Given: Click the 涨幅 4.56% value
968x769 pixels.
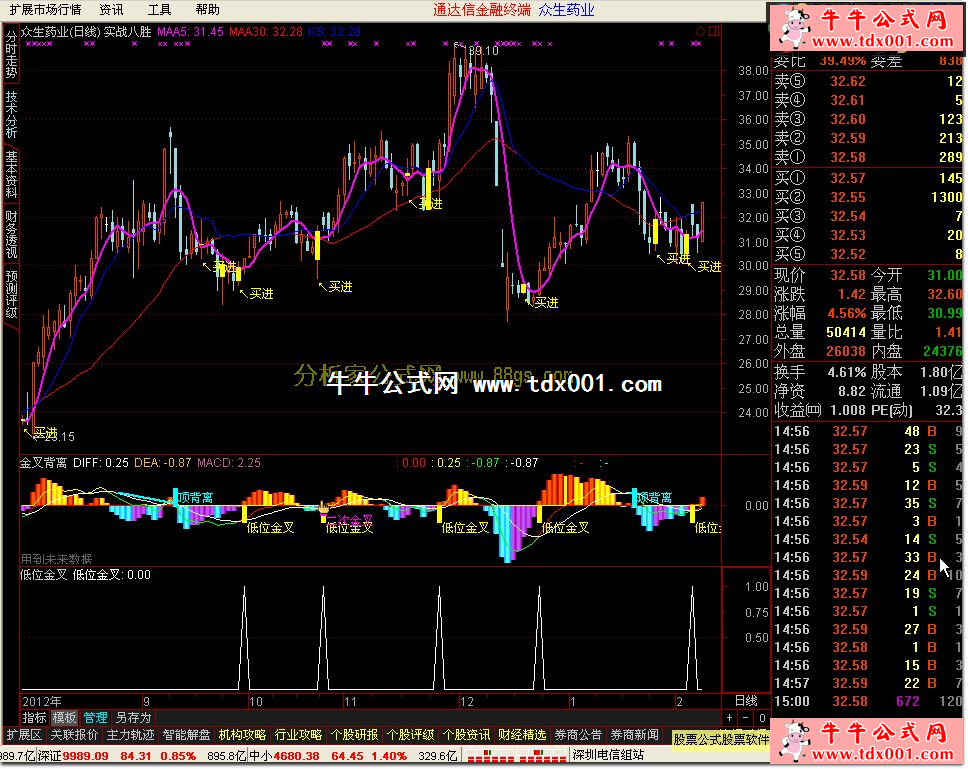Looking at the screenshot, I should click(847, 314).
